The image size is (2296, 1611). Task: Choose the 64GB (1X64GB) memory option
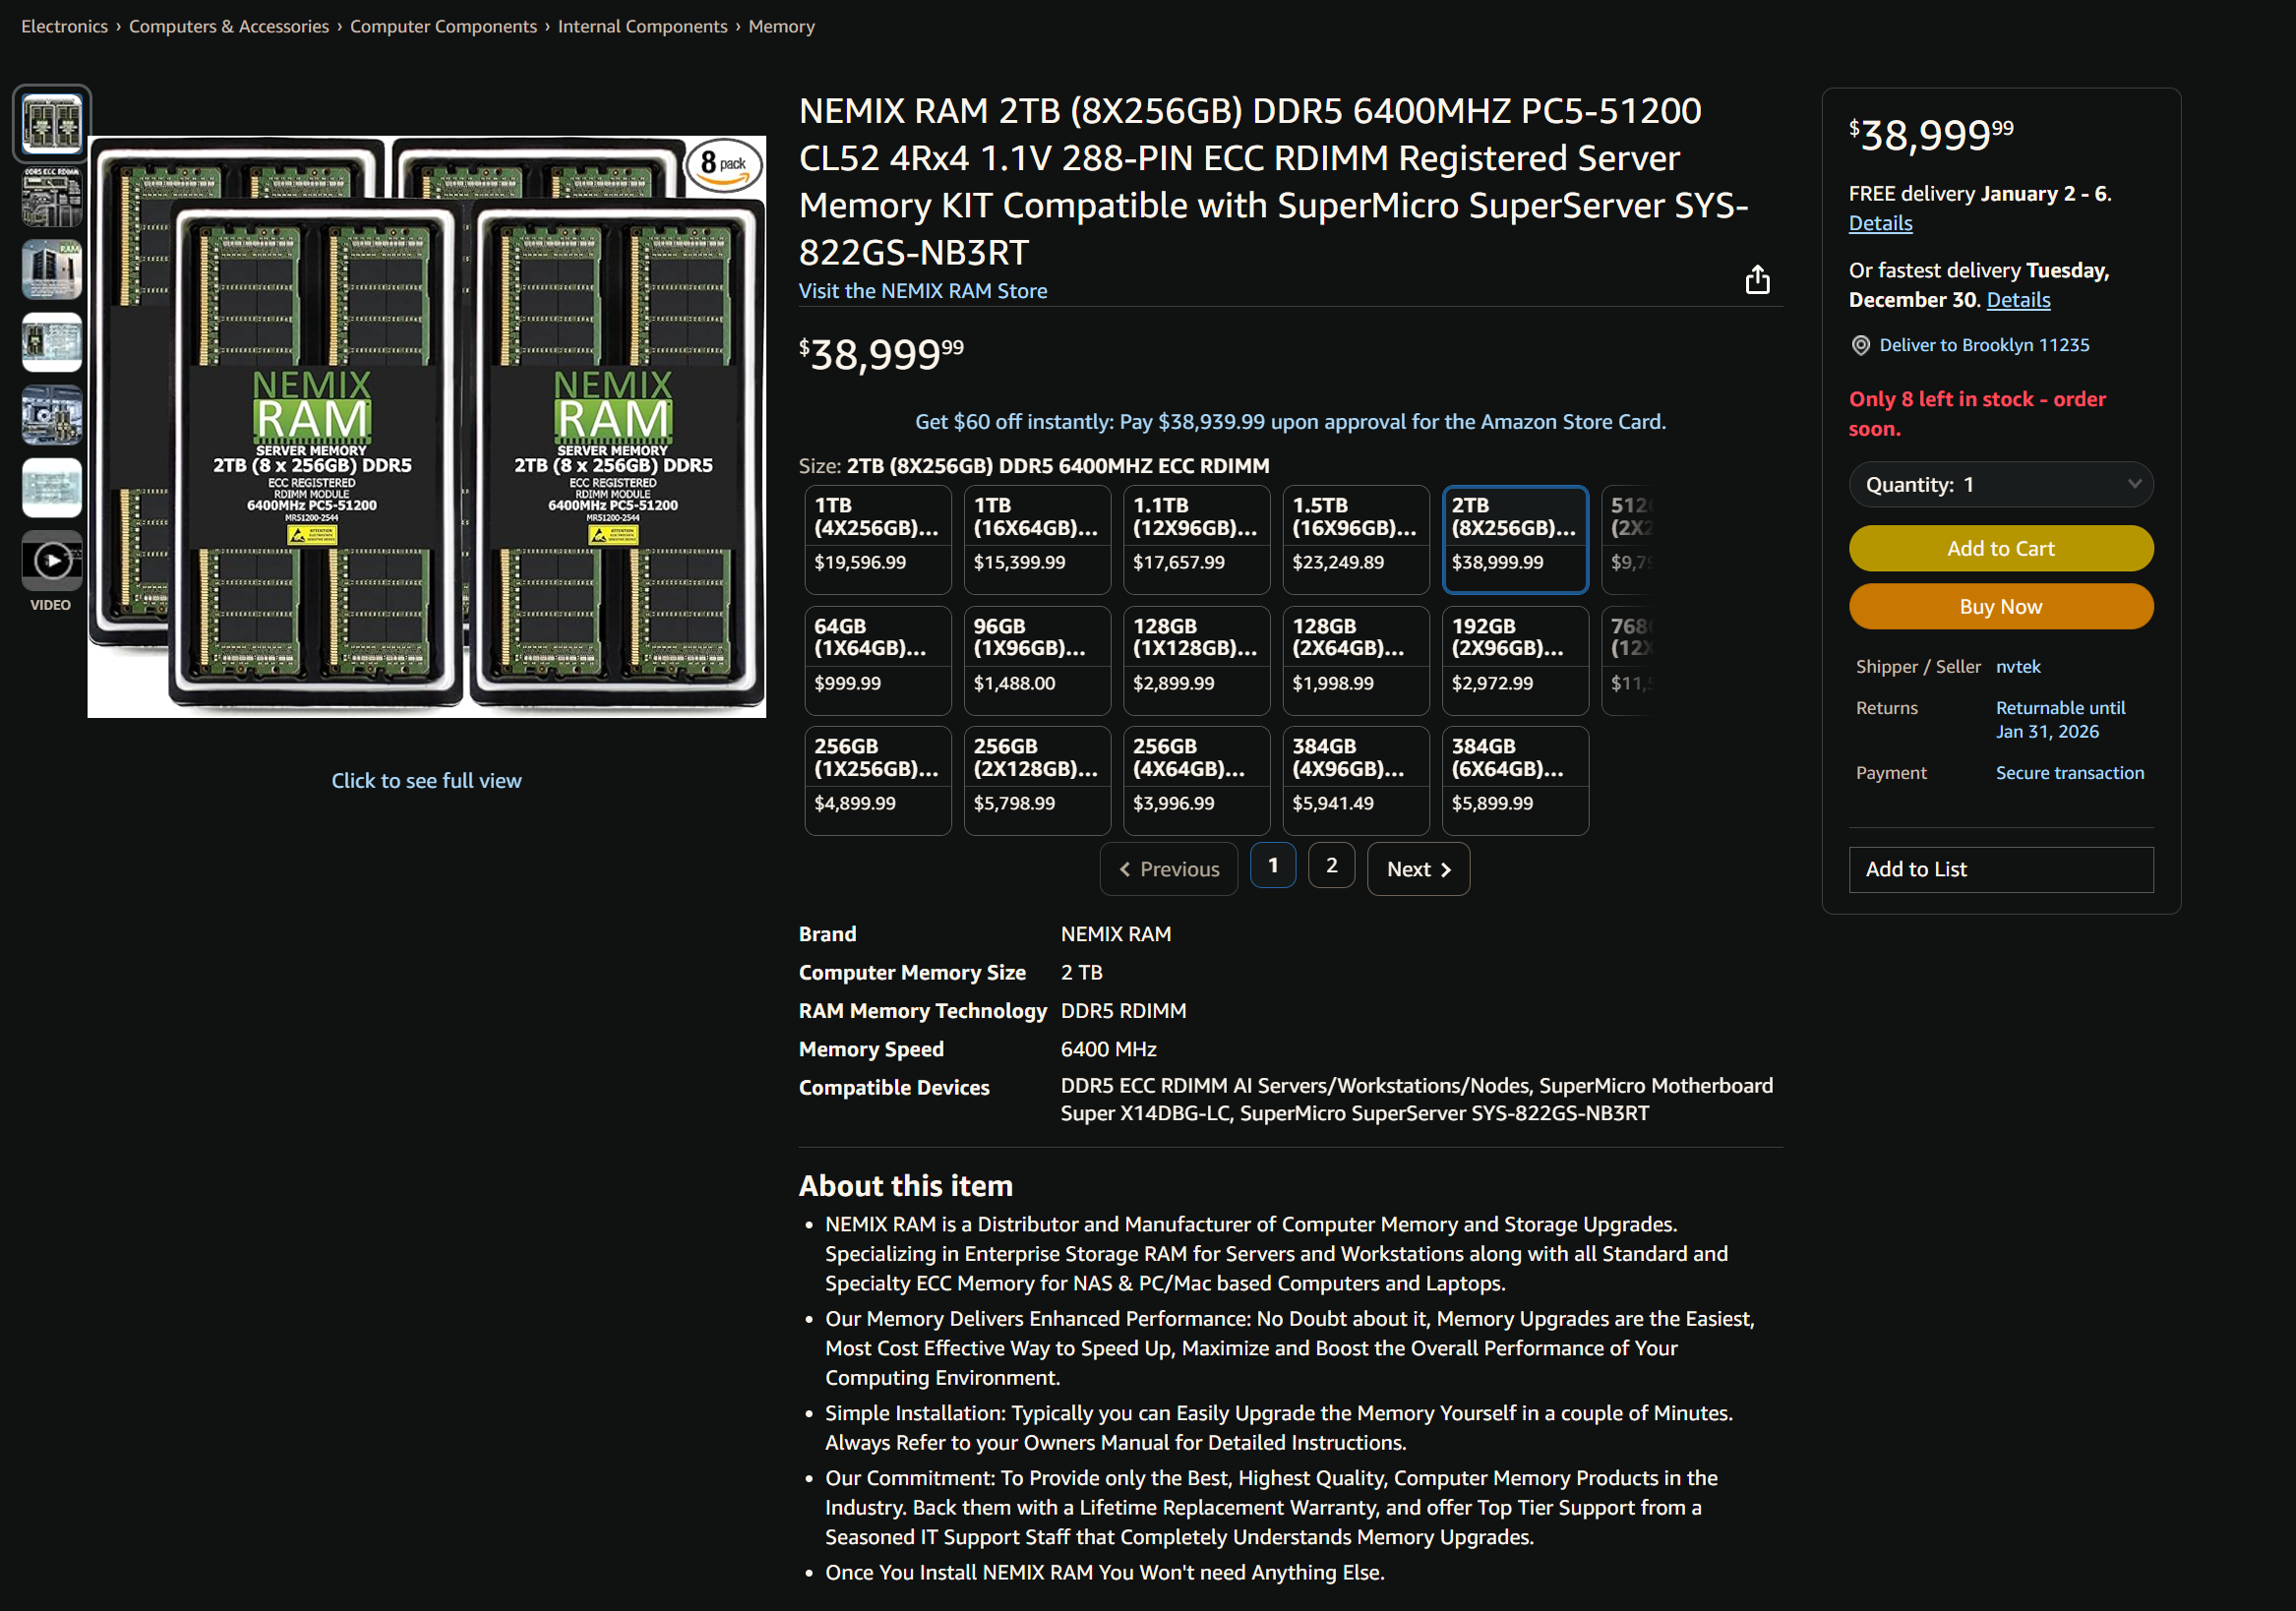877,659
